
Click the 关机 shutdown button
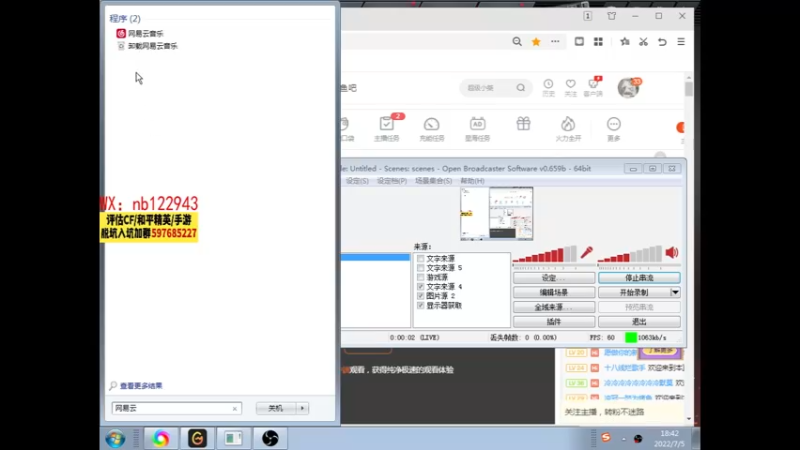pos(276,408)
